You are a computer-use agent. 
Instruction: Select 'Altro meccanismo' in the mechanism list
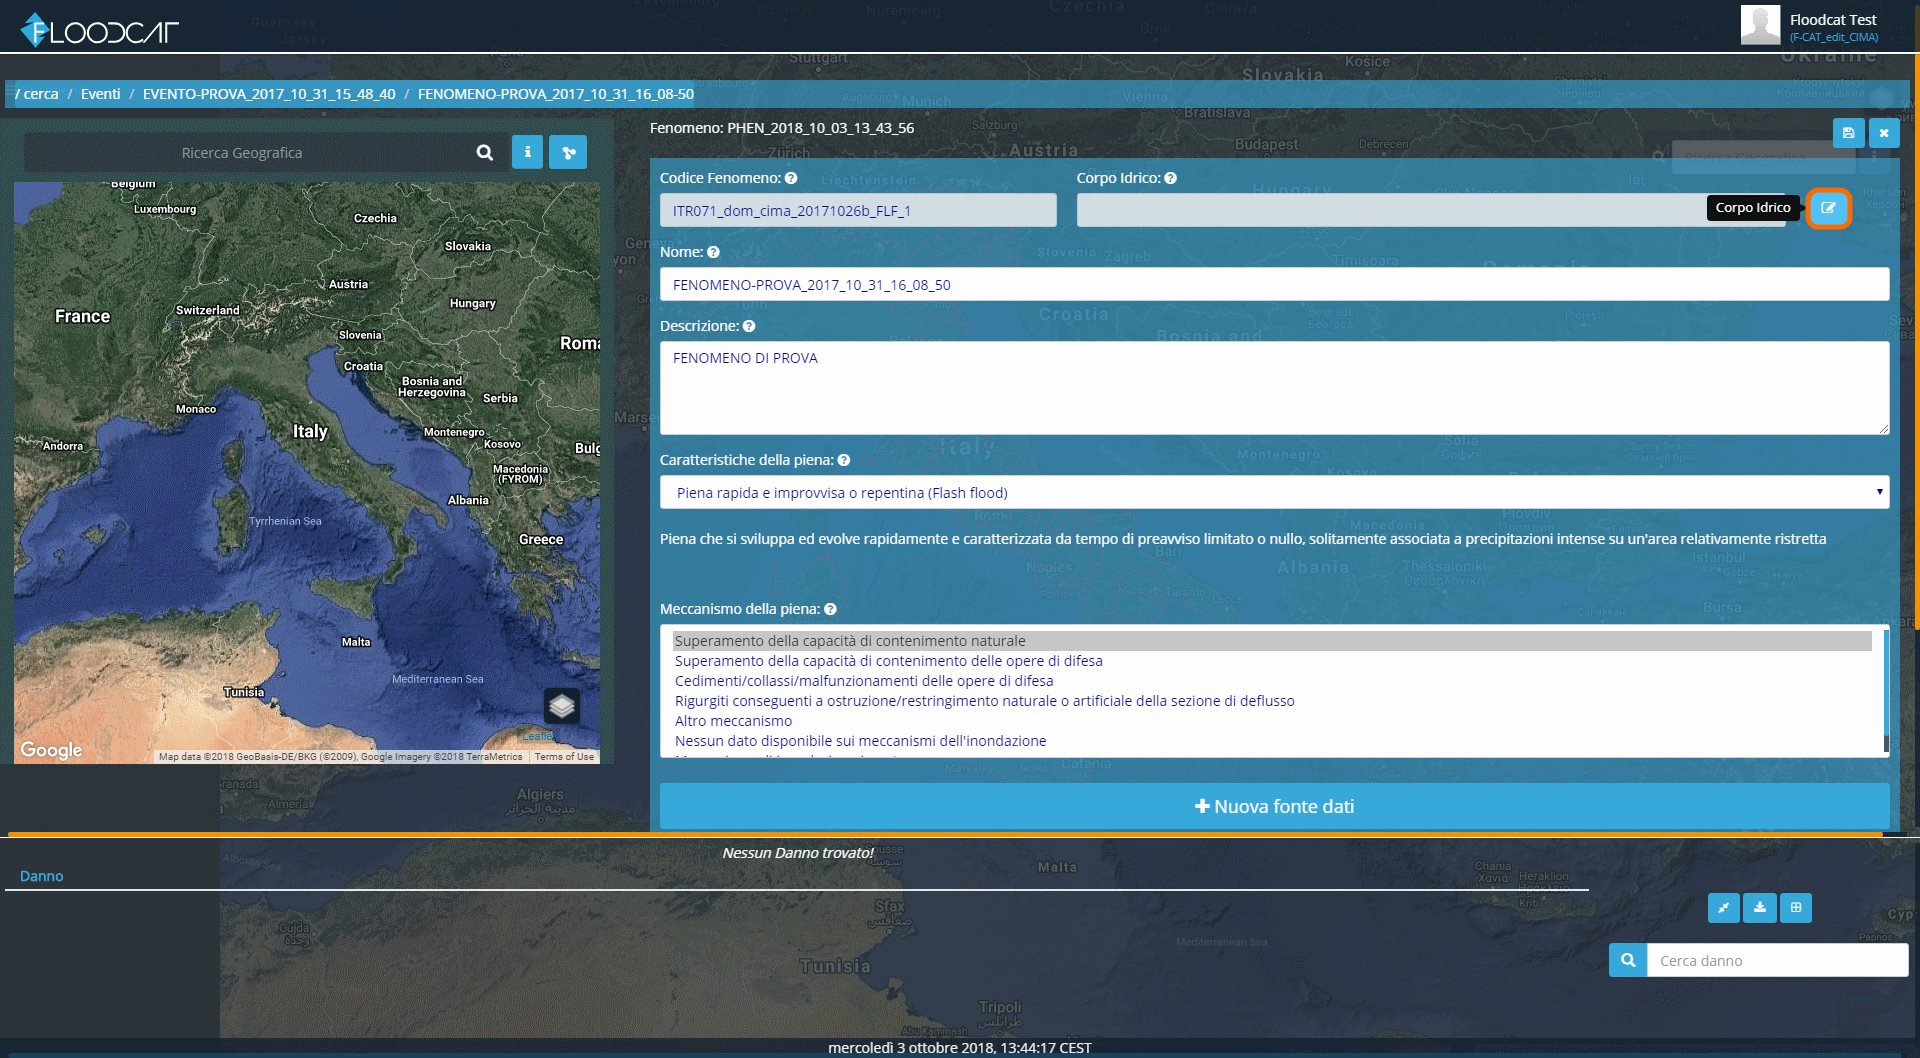[733, 721]
